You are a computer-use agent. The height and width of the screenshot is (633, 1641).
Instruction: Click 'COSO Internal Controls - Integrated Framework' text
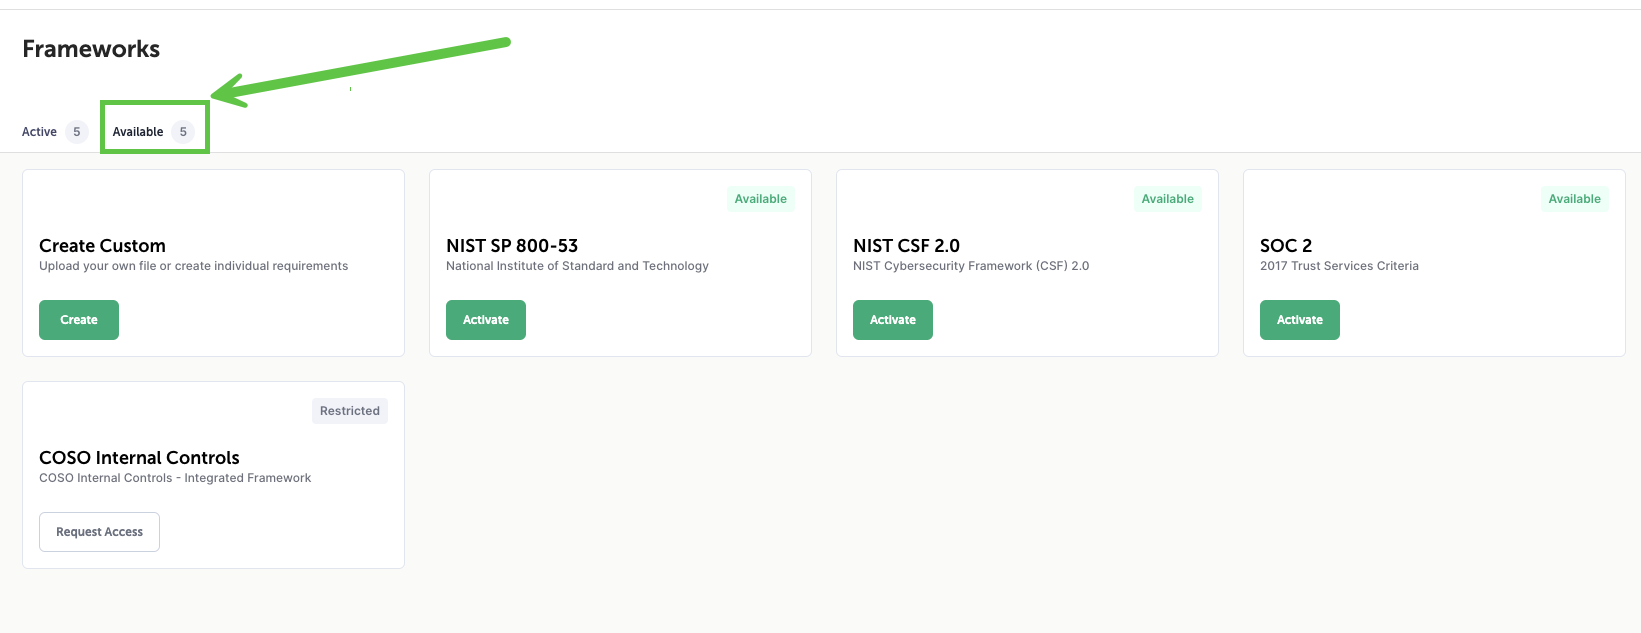[175, 478]
